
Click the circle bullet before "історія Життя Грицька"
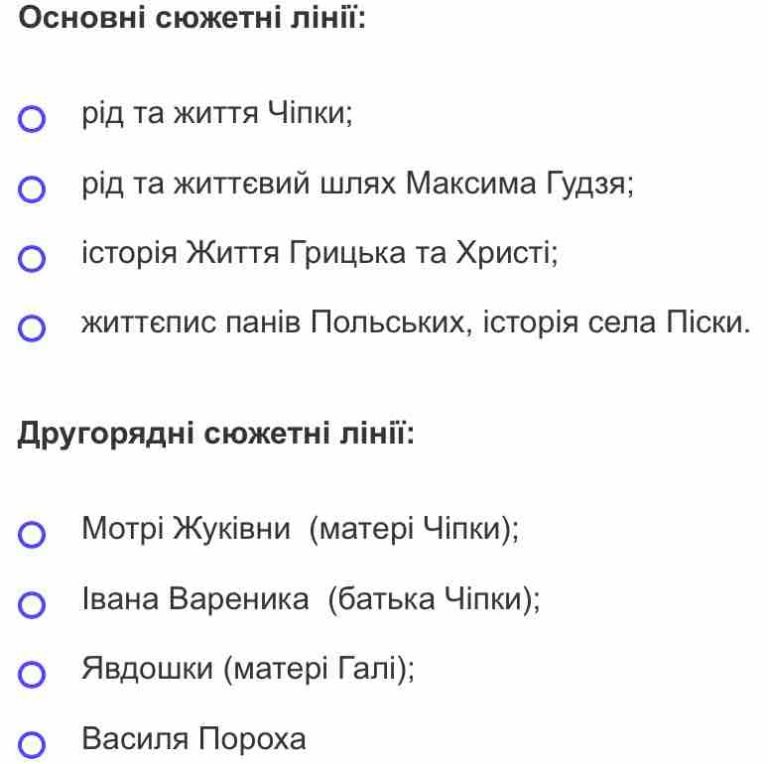pos(32,259)
